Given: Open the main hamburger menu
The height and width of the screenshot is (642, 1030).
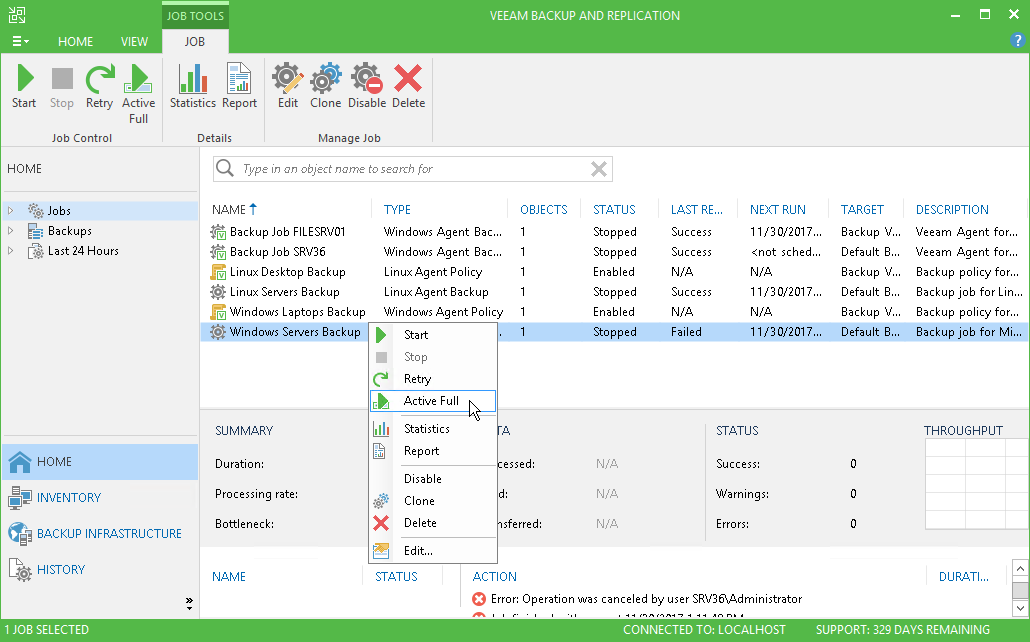Looking at the screenshot, I should click(20, 41).
